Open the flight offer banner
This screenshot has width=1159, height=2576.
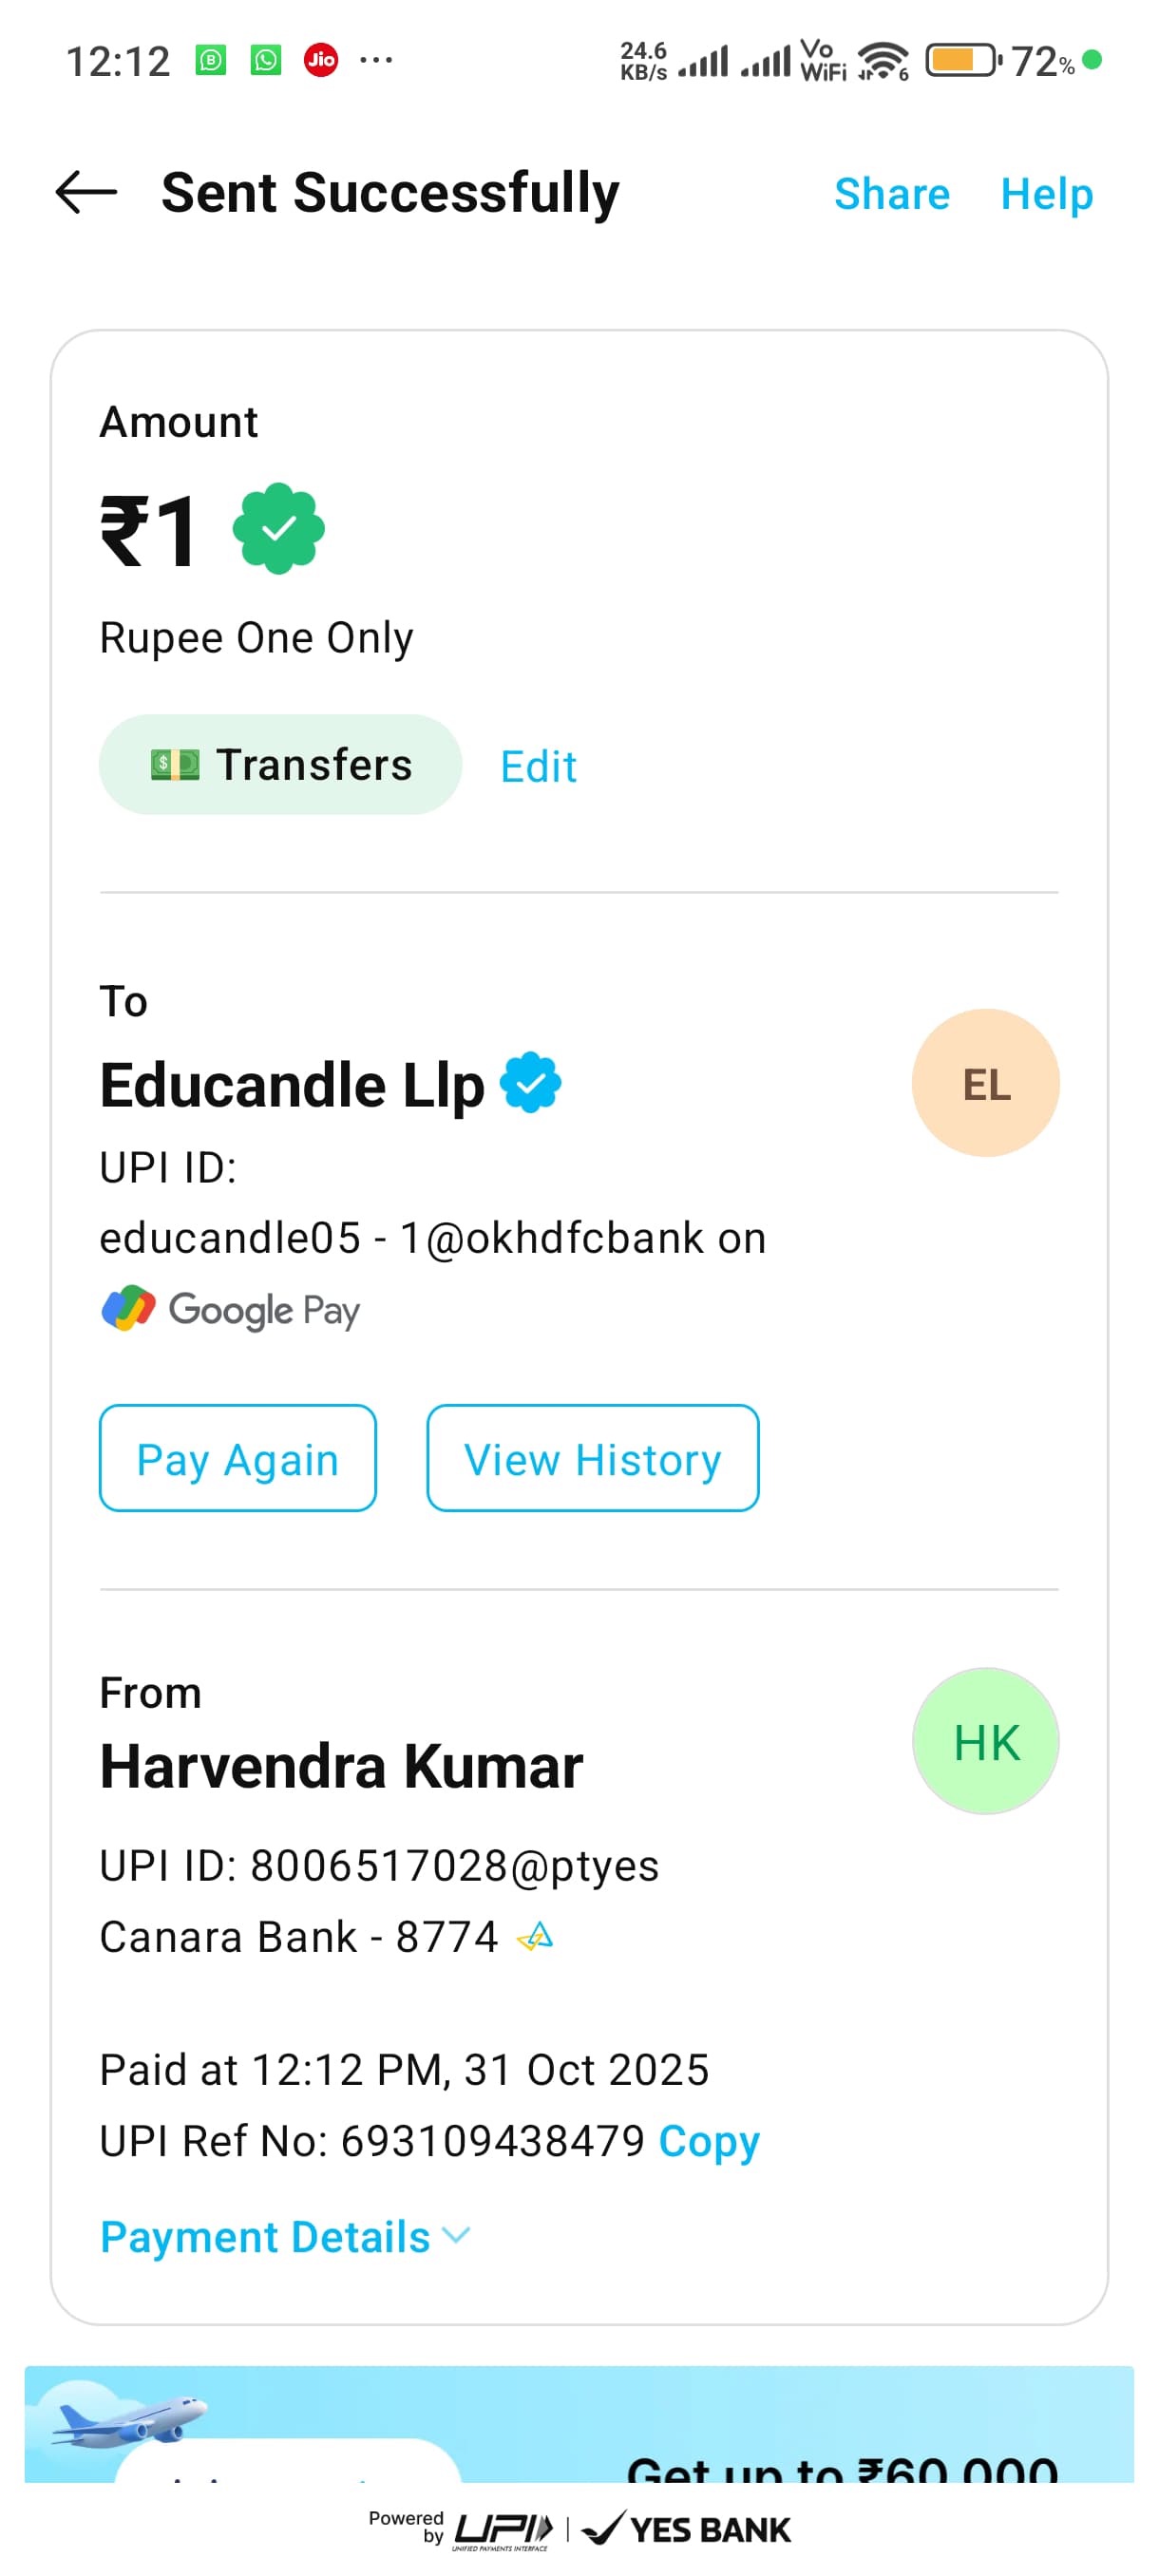click(x=579, y=2424)
